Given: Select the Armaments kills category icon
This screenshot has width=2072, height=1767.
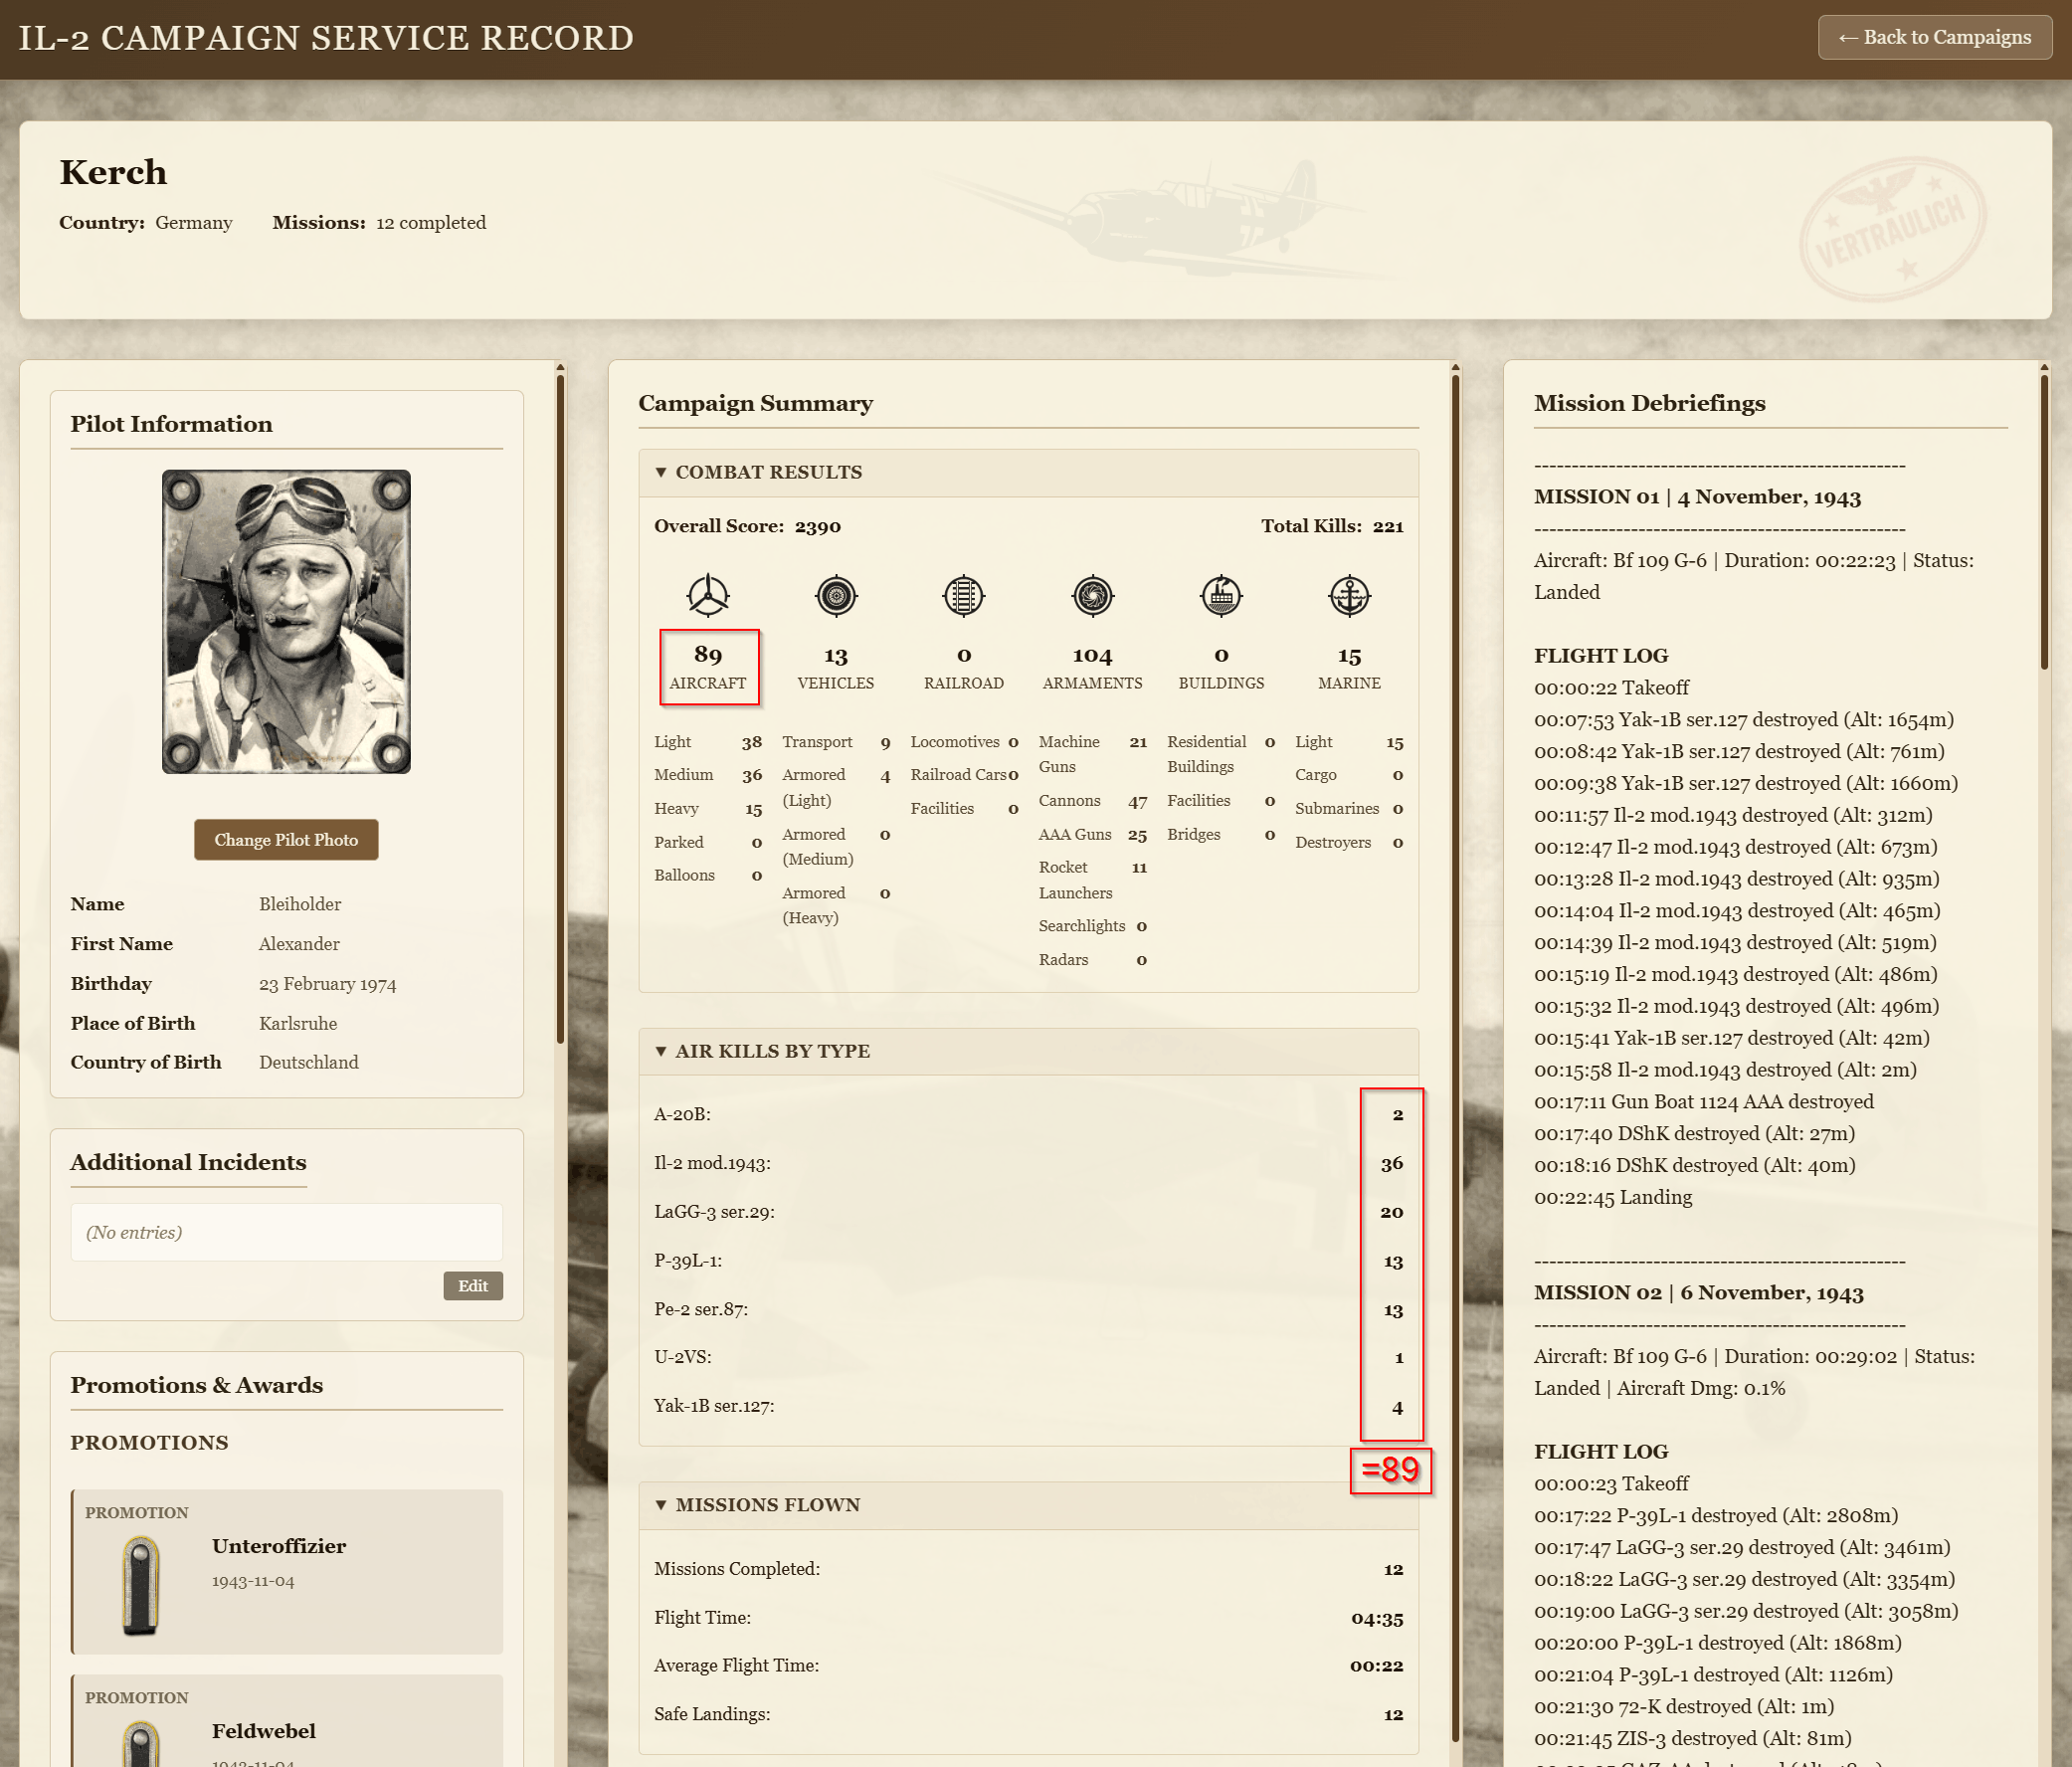Looking at the screenshot, I should point(1093,596).
